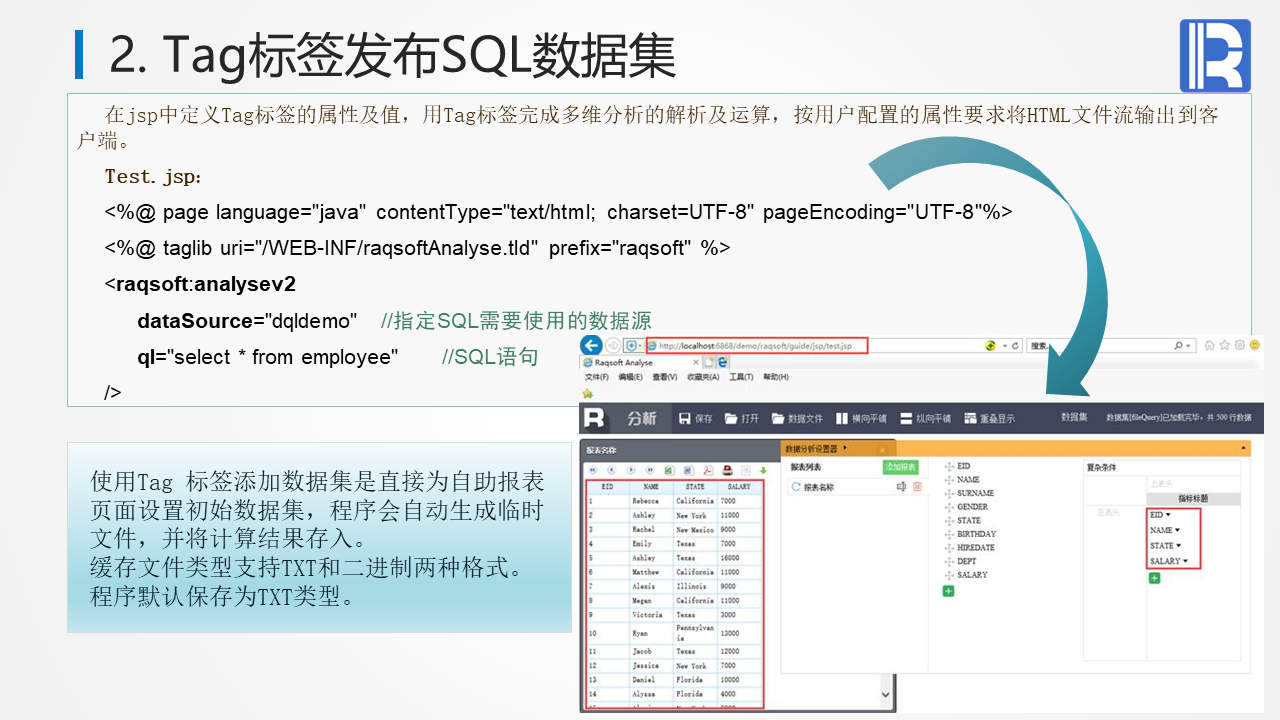Image resolution: width=1280 pixels, height=720 pixels.
Task: Click the favorites bar star icon
Action: 588,394
